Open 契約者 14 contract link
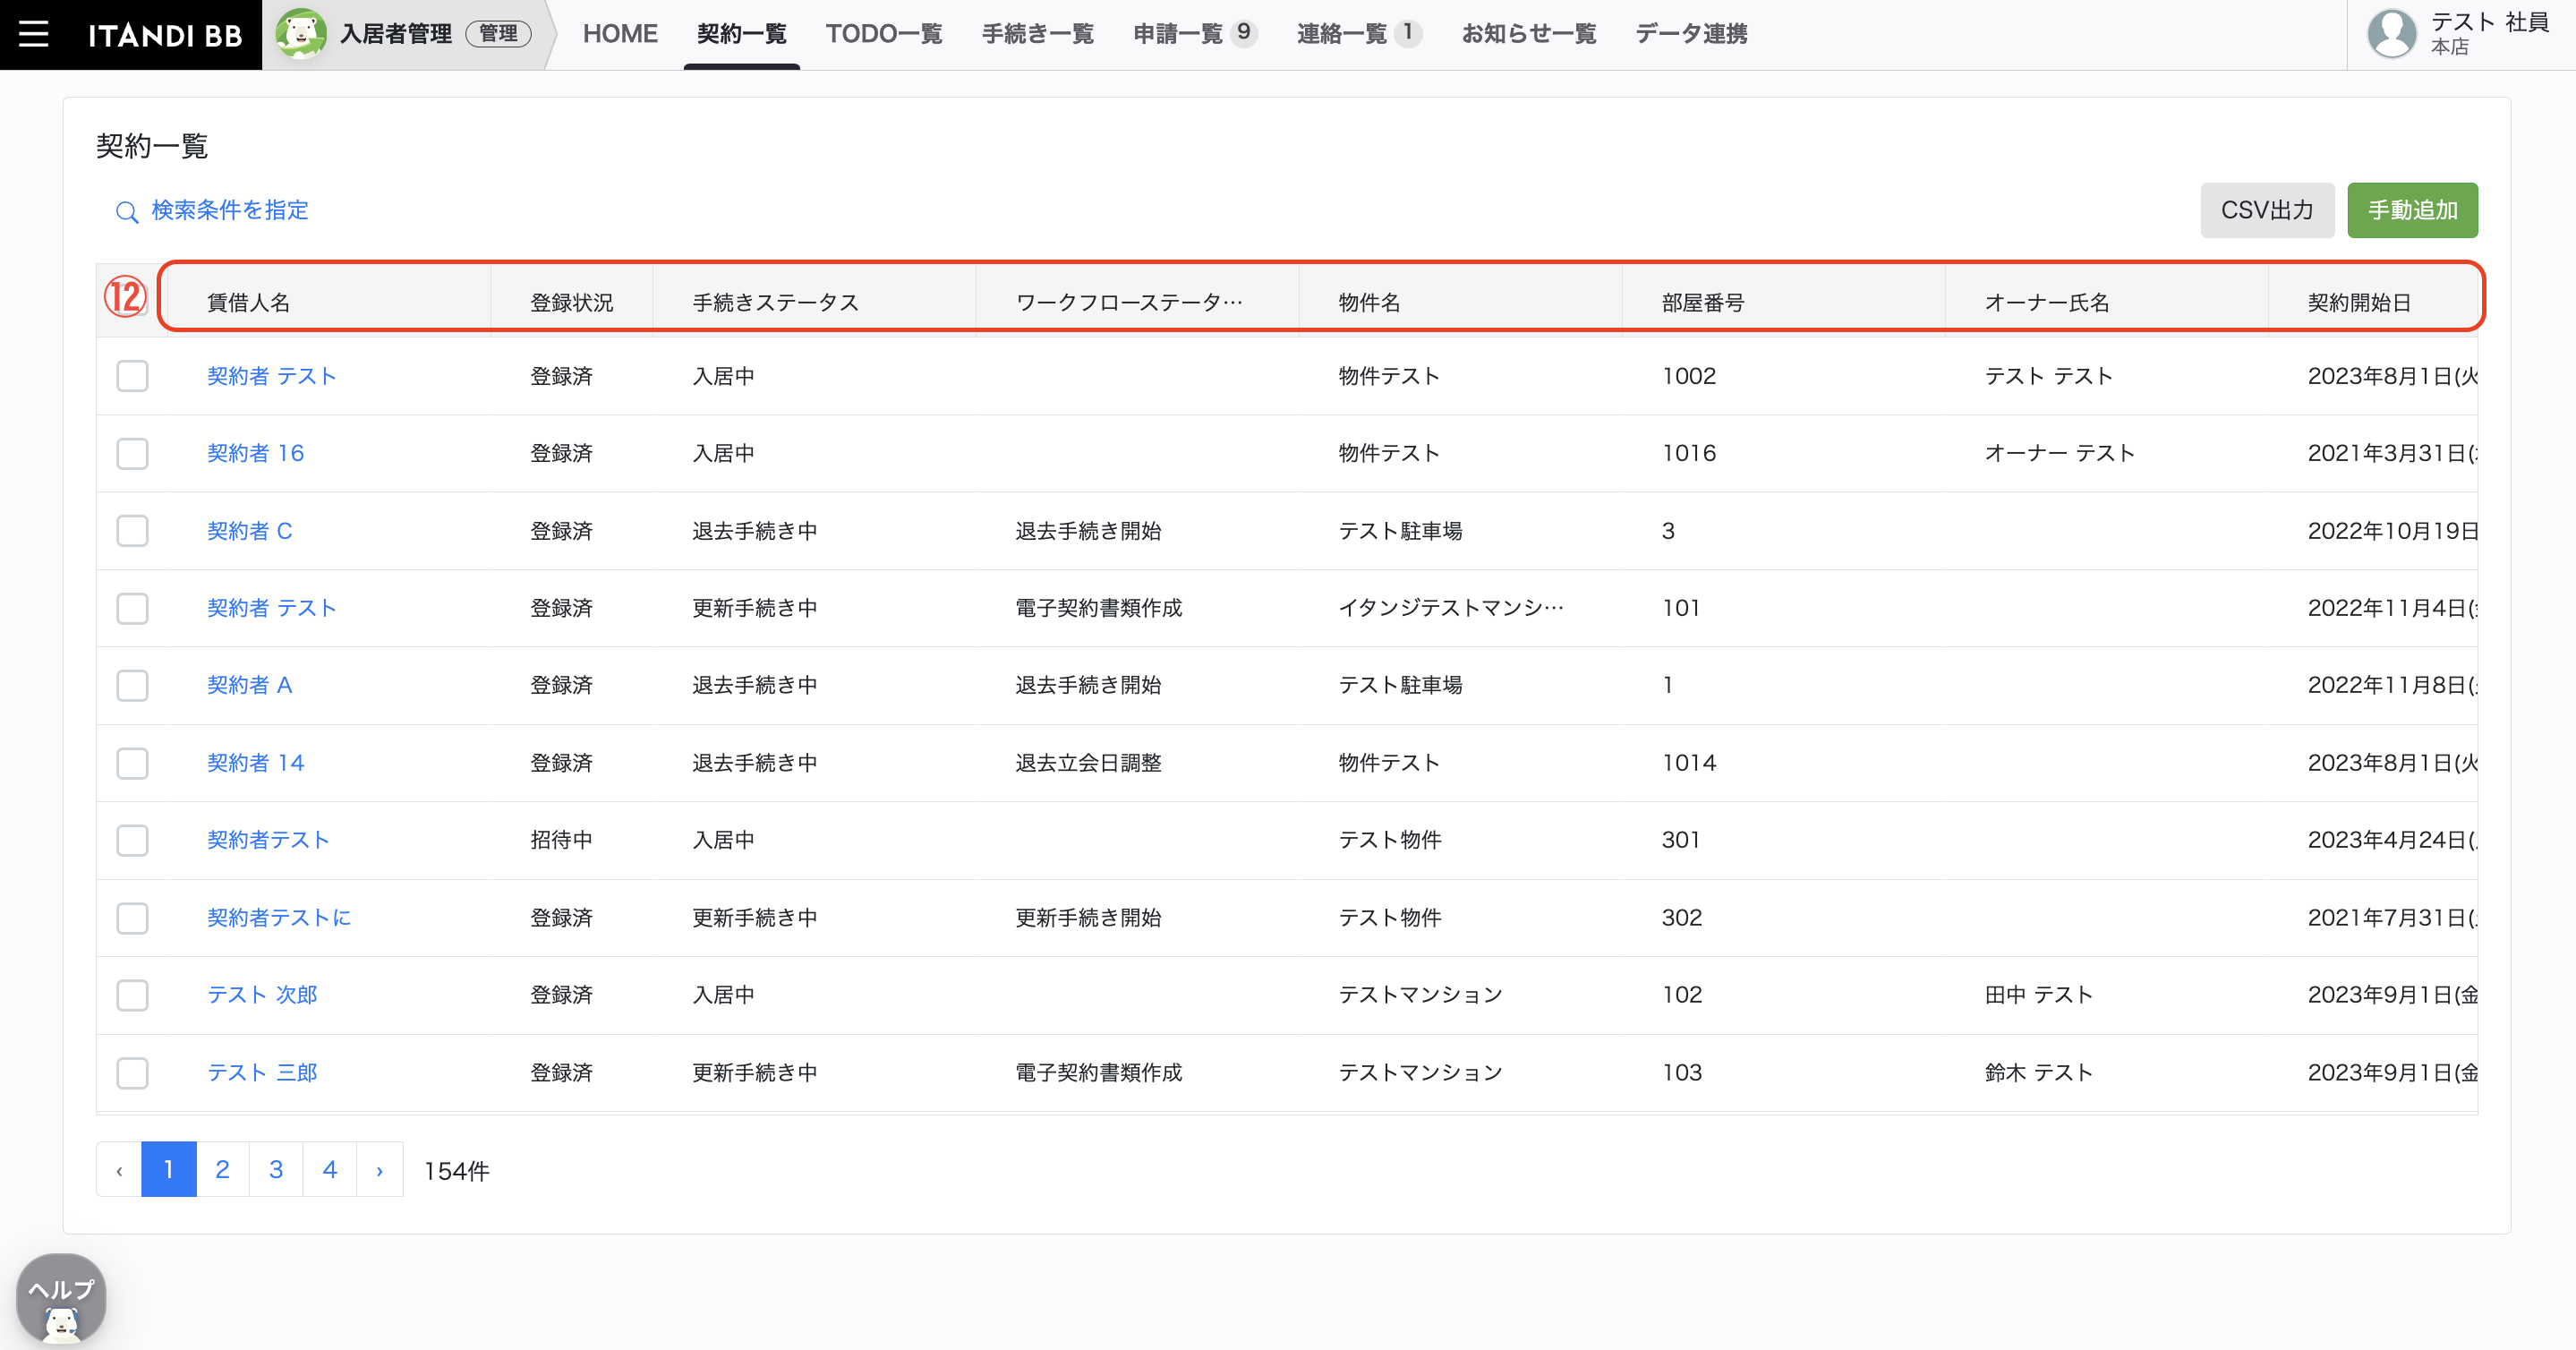Viewport: 2576px width, 1350px height. click(x=255, y=763)
